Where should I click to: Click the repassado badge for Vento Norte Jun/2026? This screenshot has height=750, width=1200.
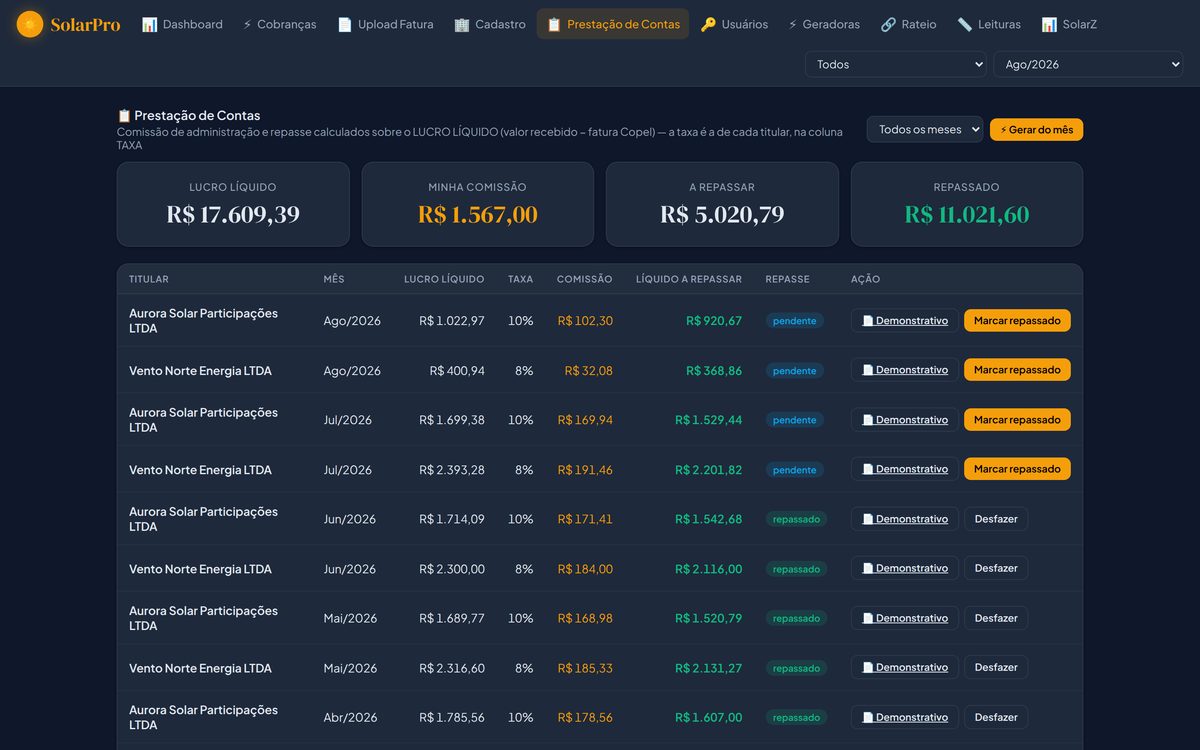tap(796, 569)
